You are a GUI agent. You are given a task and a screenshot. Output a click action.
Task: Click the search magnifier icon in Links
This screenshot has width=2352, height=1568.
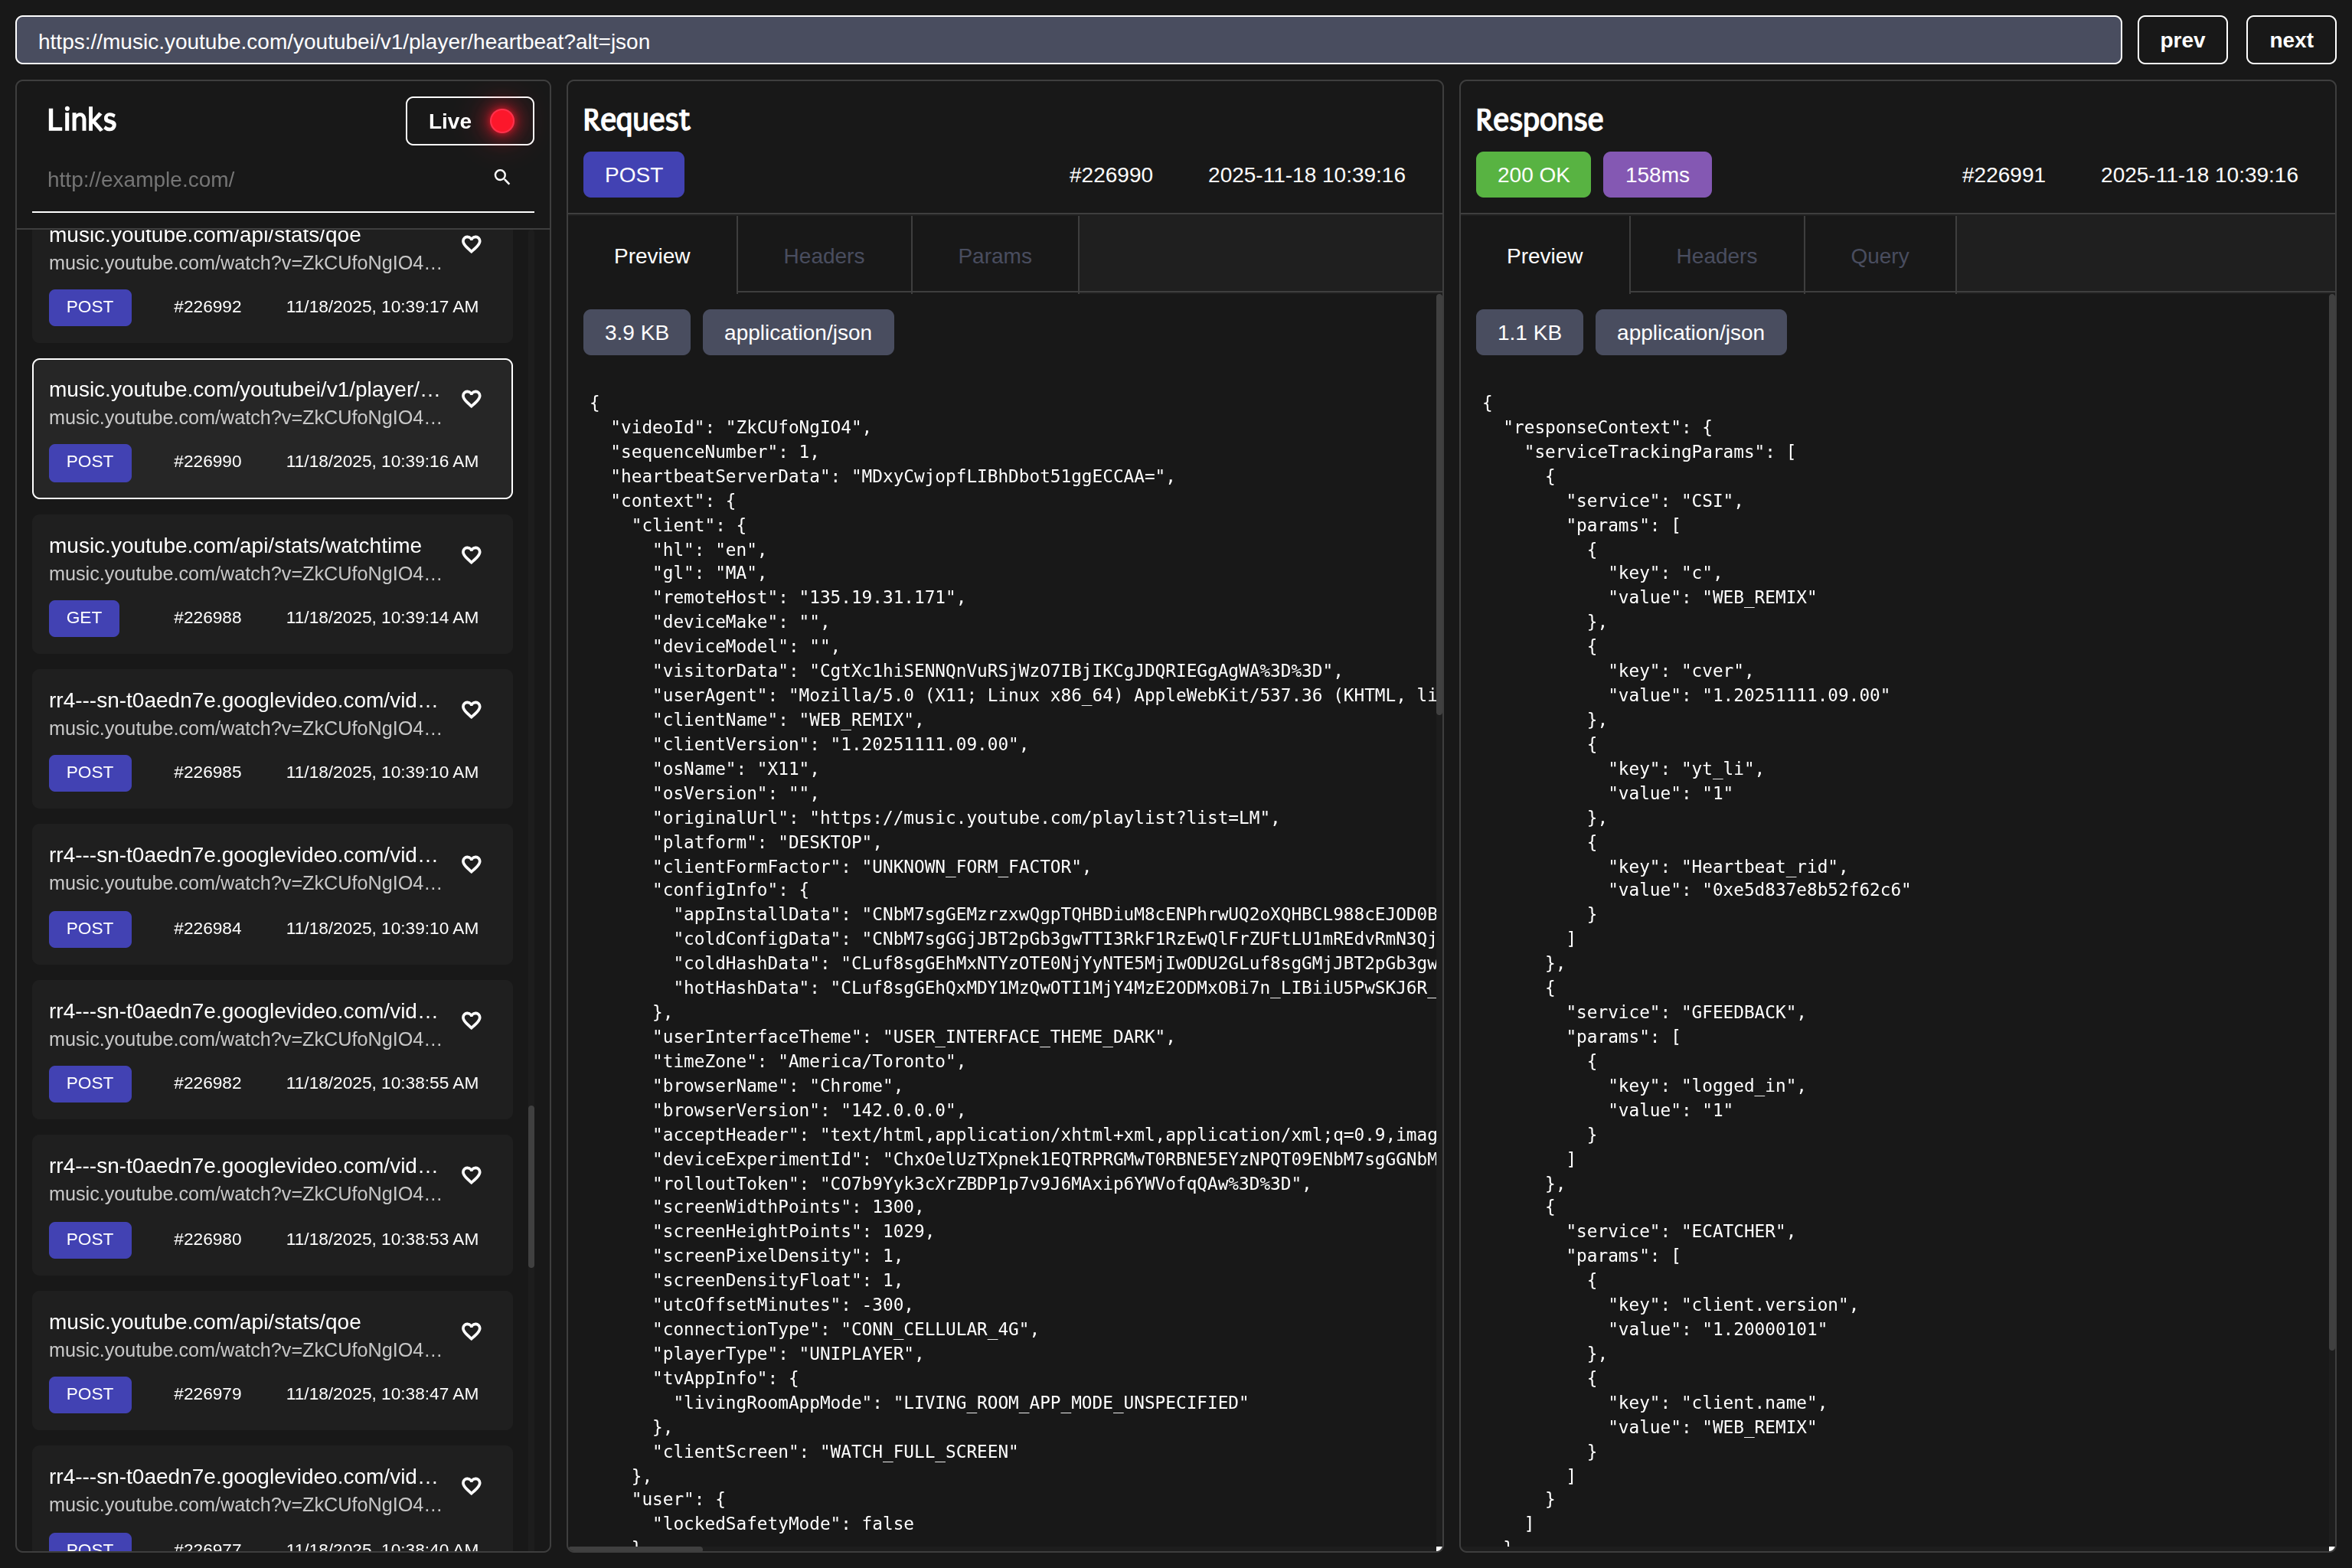click(x=502, y=177)
